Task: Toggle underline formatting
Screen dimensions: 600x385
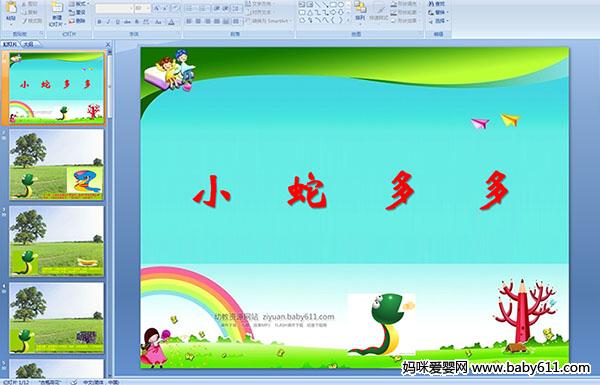Action: tap(117, 22)
